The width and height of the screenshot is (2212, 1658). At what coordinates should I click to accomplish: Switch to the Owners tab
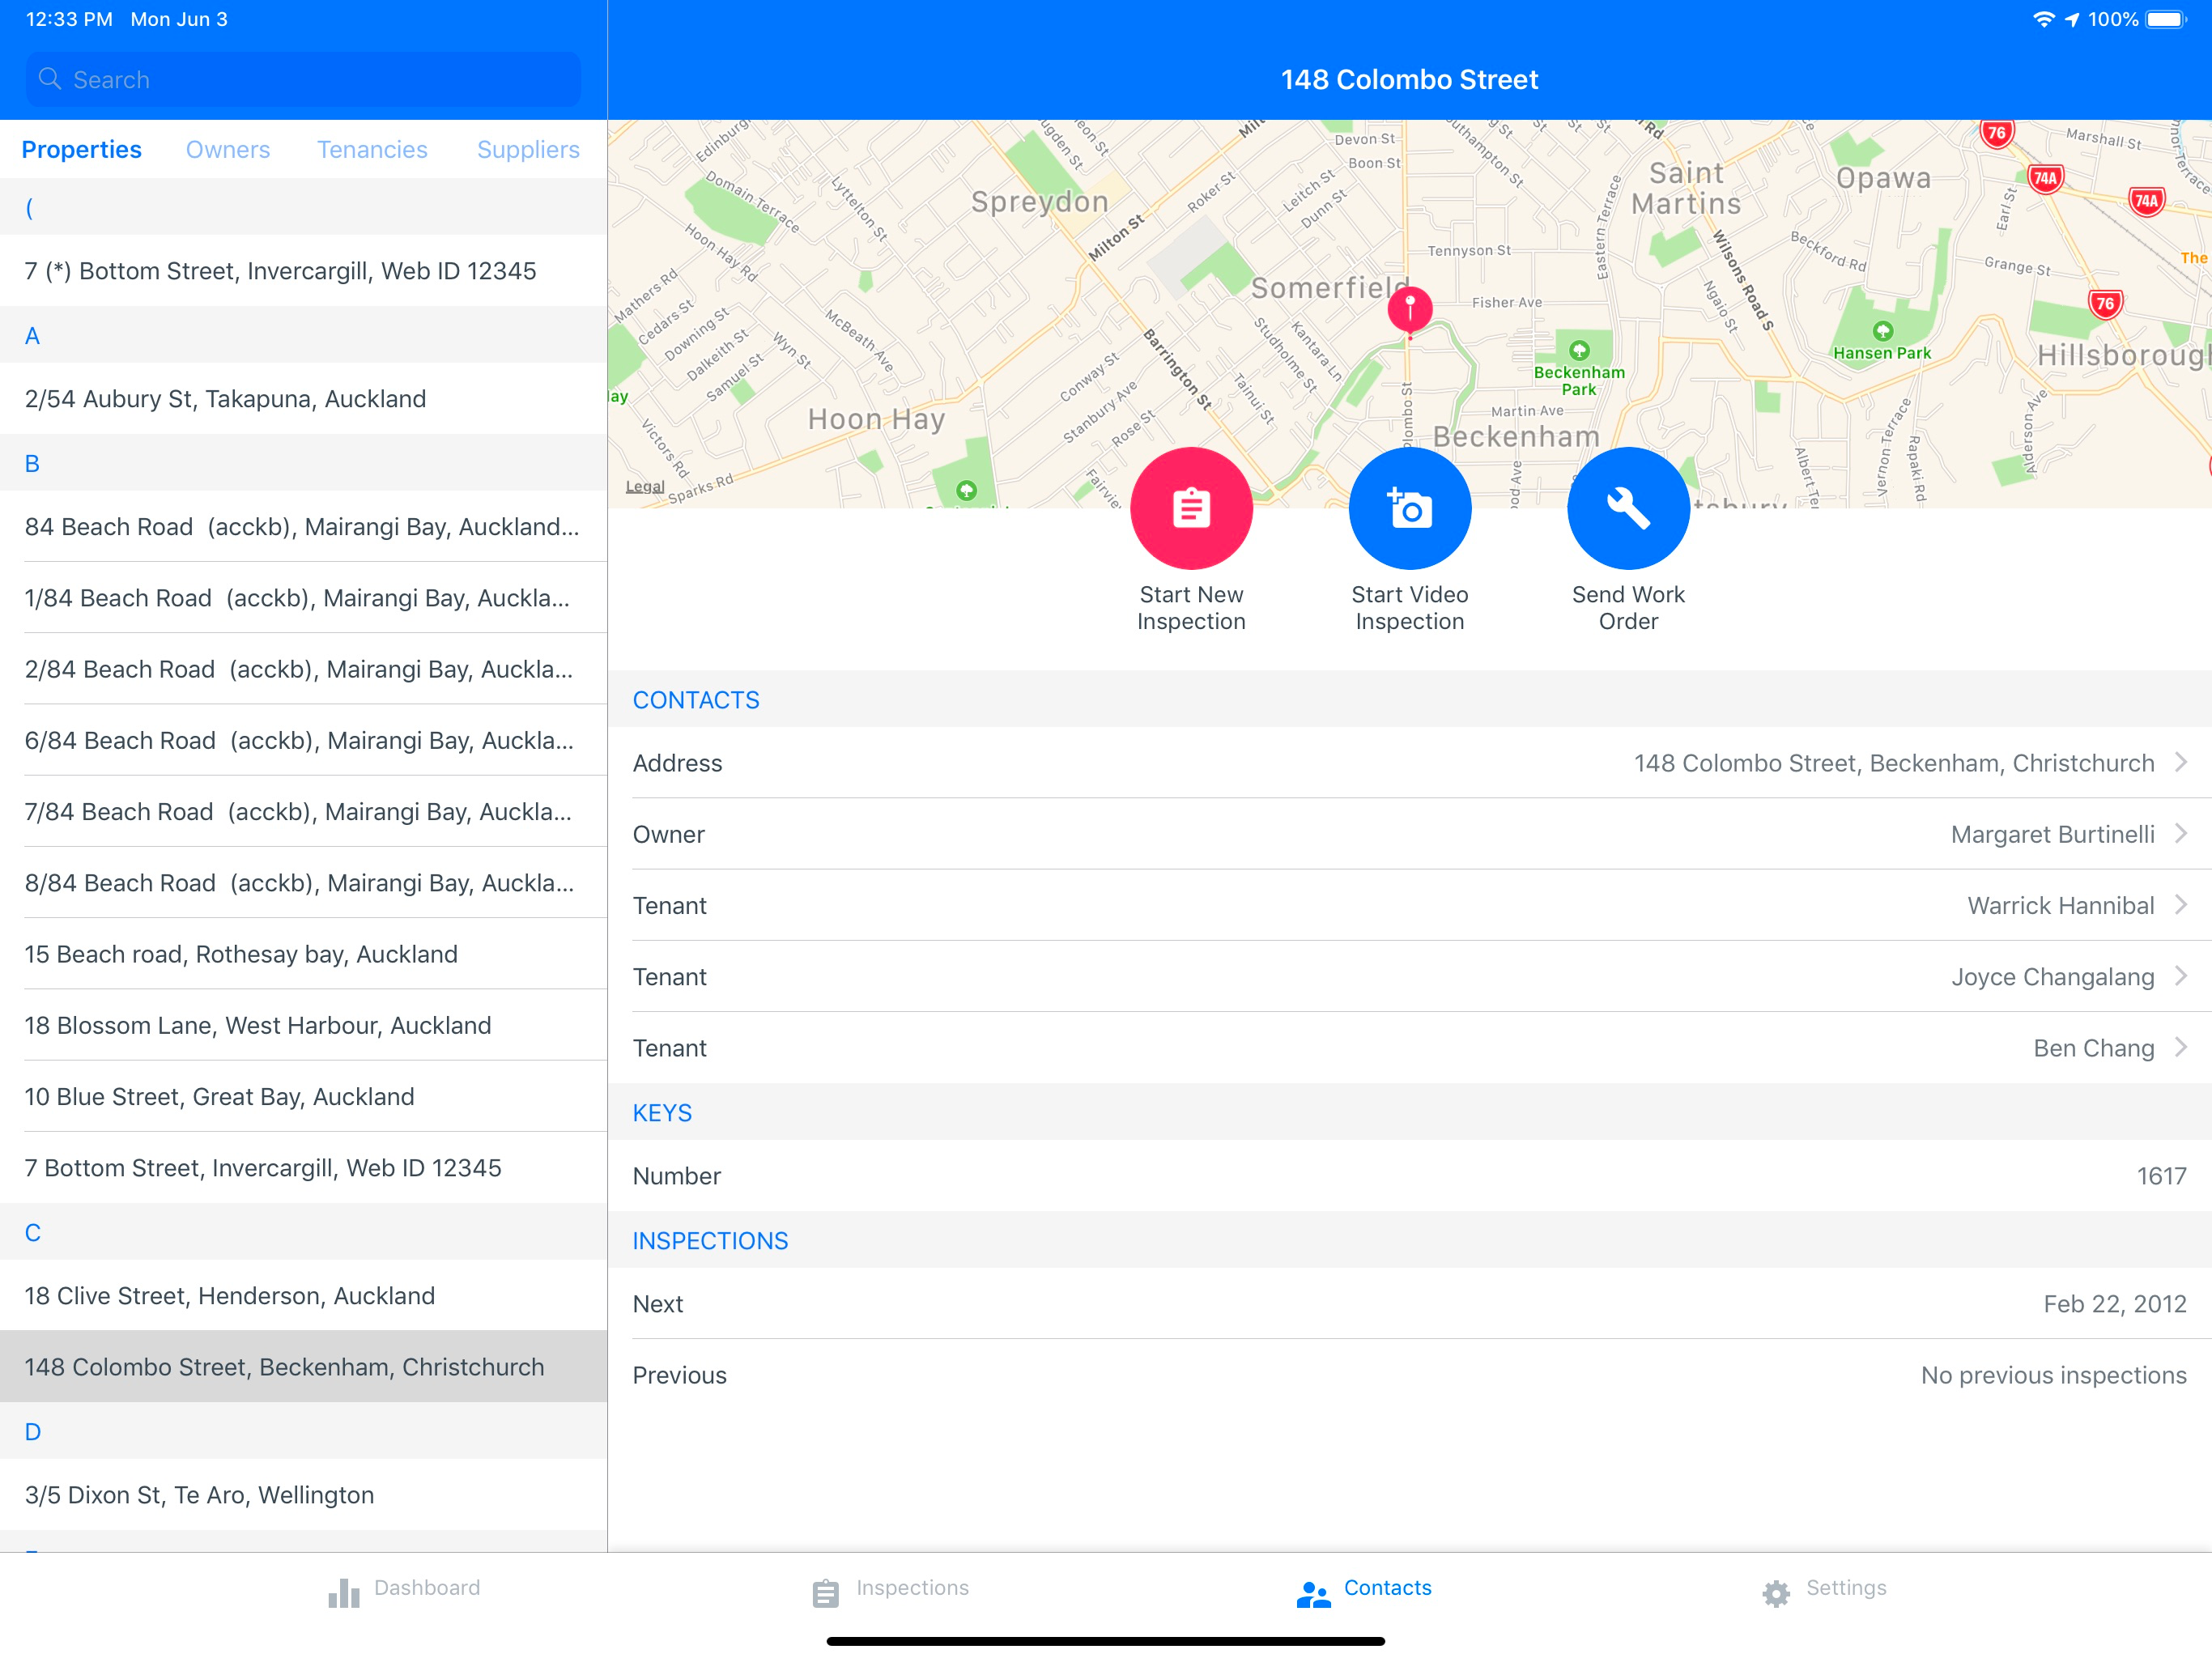[x=228, y=149]
